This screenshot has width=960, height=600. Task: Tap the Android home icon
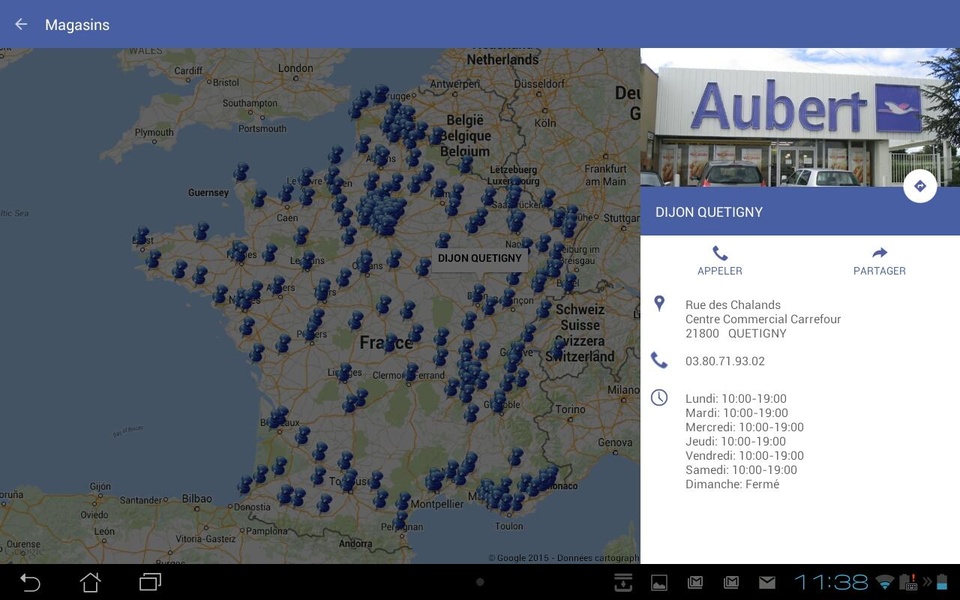point(91,582)
